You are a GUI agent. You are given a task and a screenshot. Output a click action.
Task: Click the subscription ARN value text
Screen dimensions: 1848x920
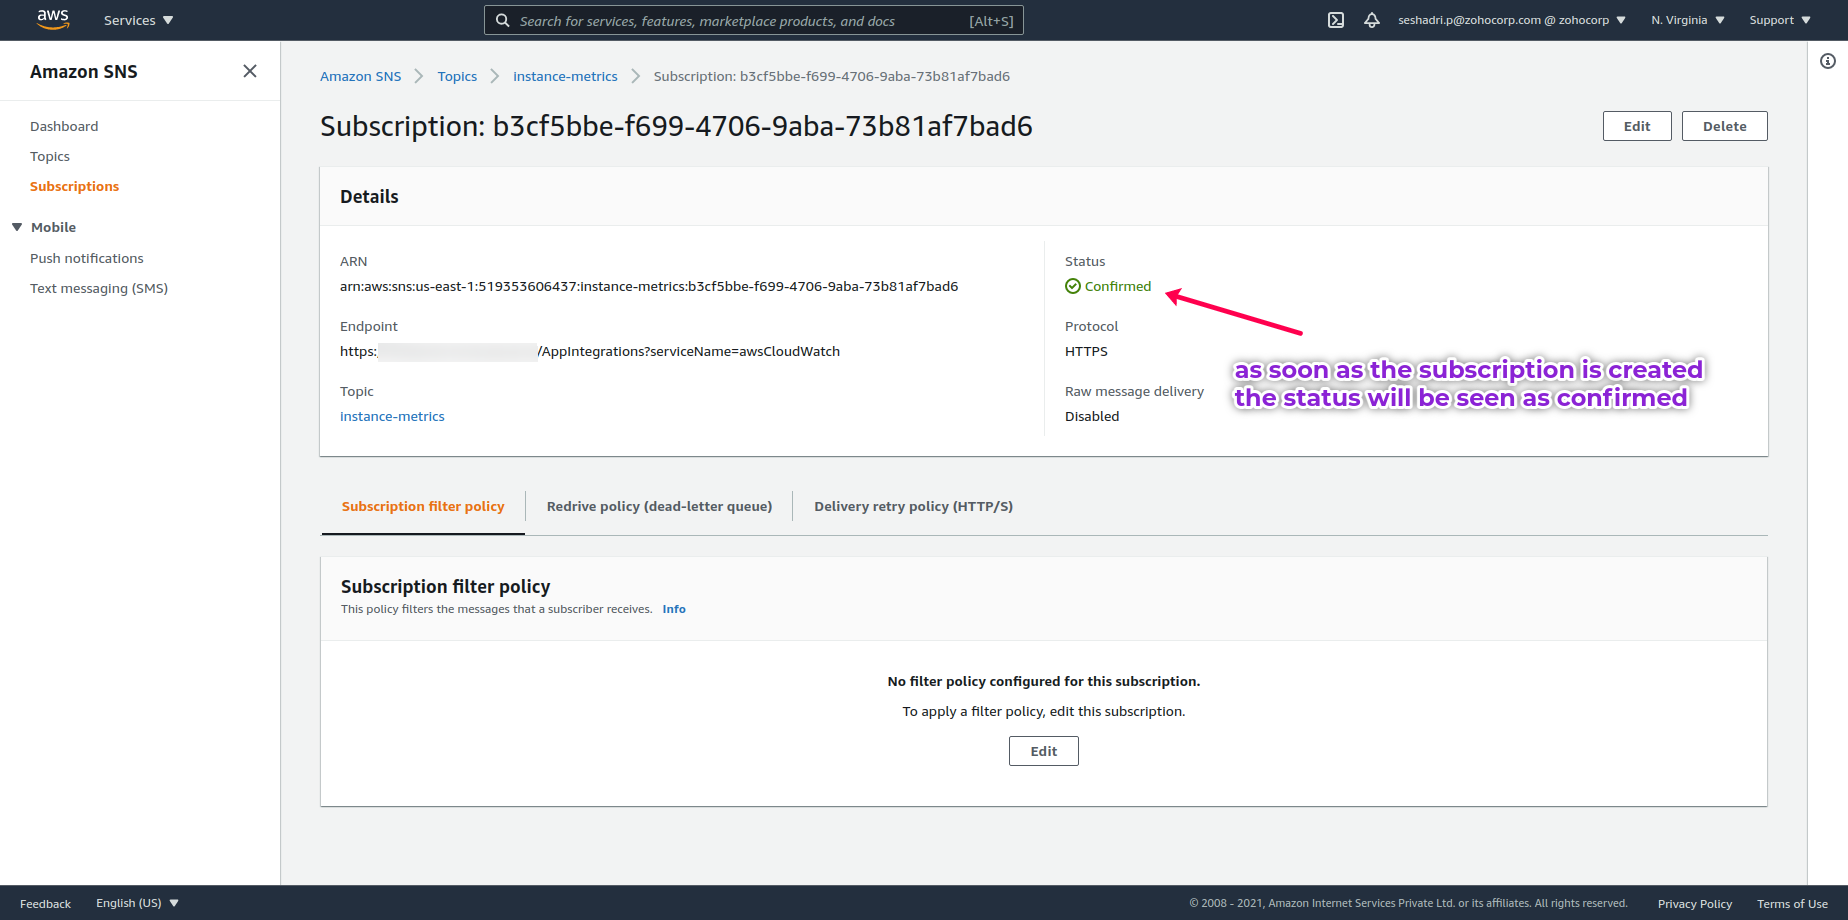(x=649, y=286)
